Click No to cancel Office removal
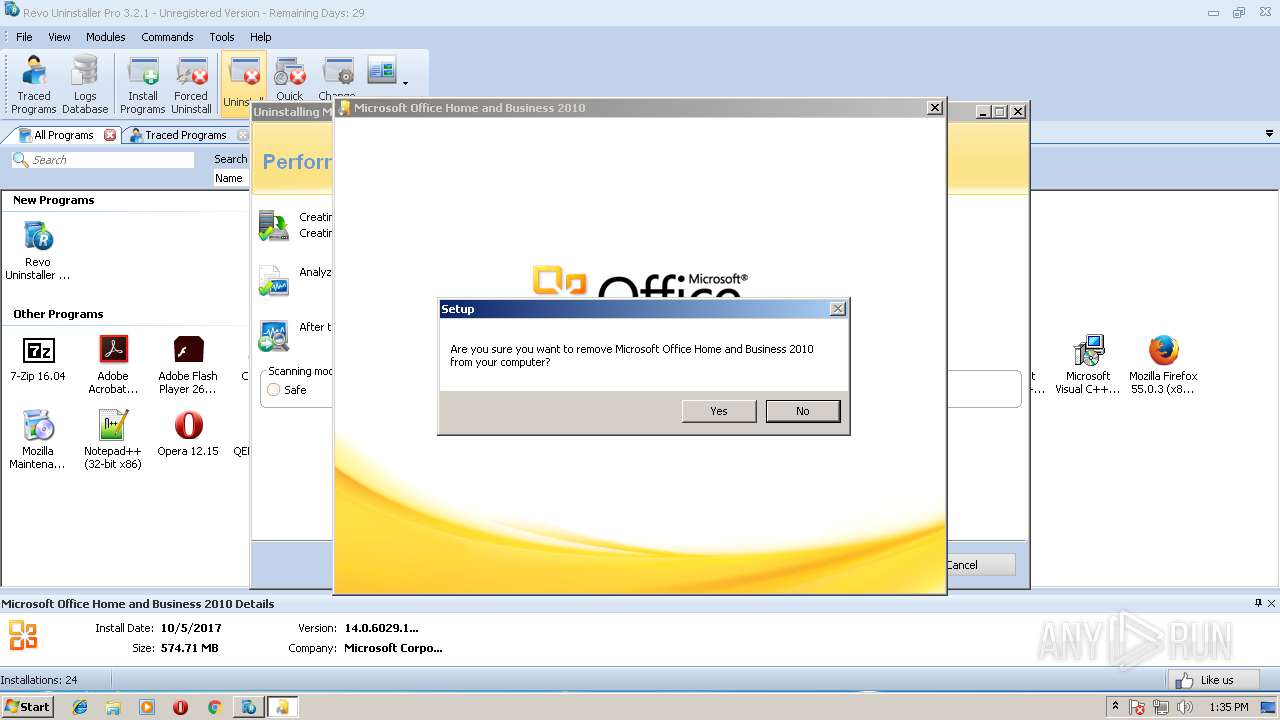 (x=803, y=411)
